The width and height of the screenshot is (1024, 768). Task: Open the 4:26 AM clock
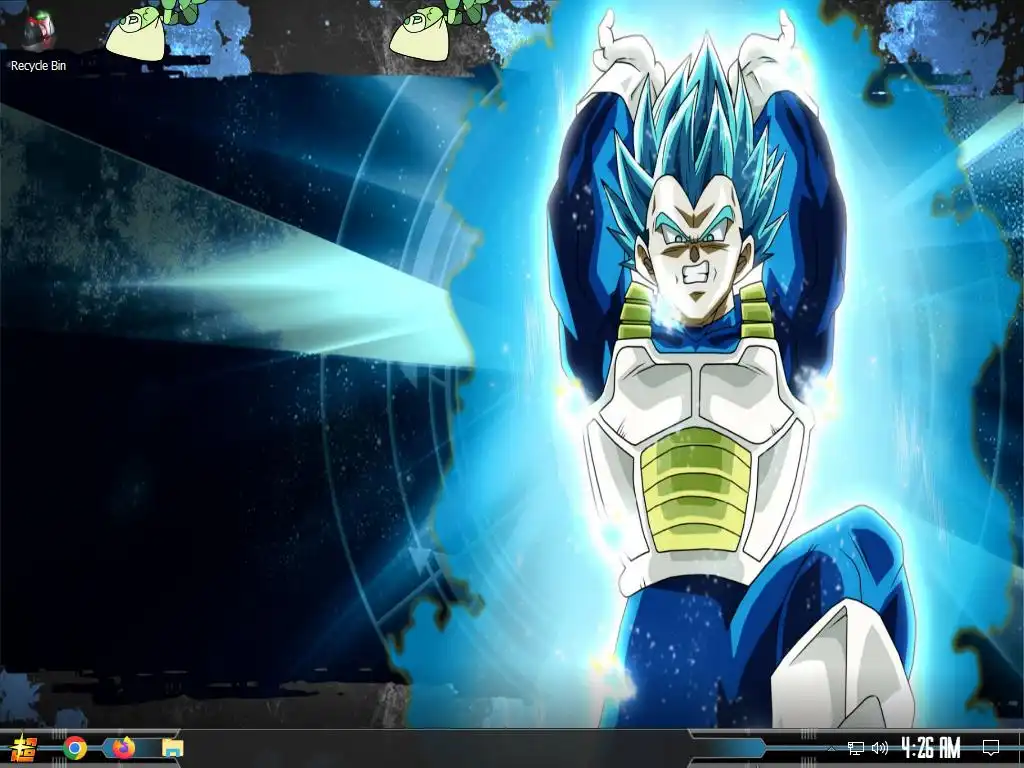coord(931,748)
